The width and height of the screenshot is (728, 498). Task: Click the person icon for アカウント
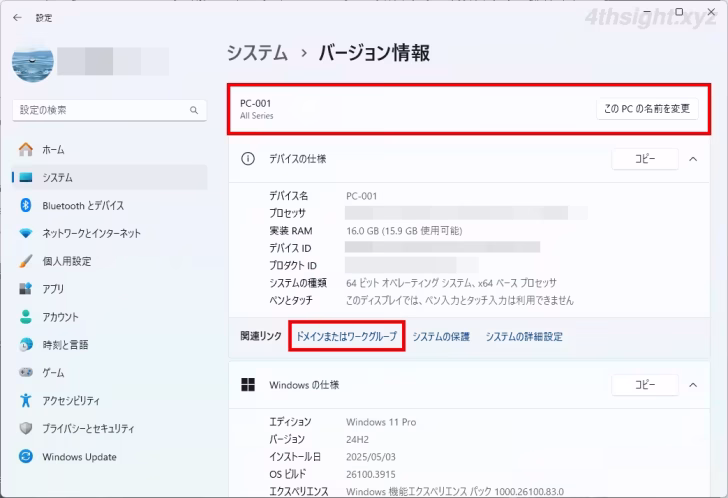[x=26, y=317]
